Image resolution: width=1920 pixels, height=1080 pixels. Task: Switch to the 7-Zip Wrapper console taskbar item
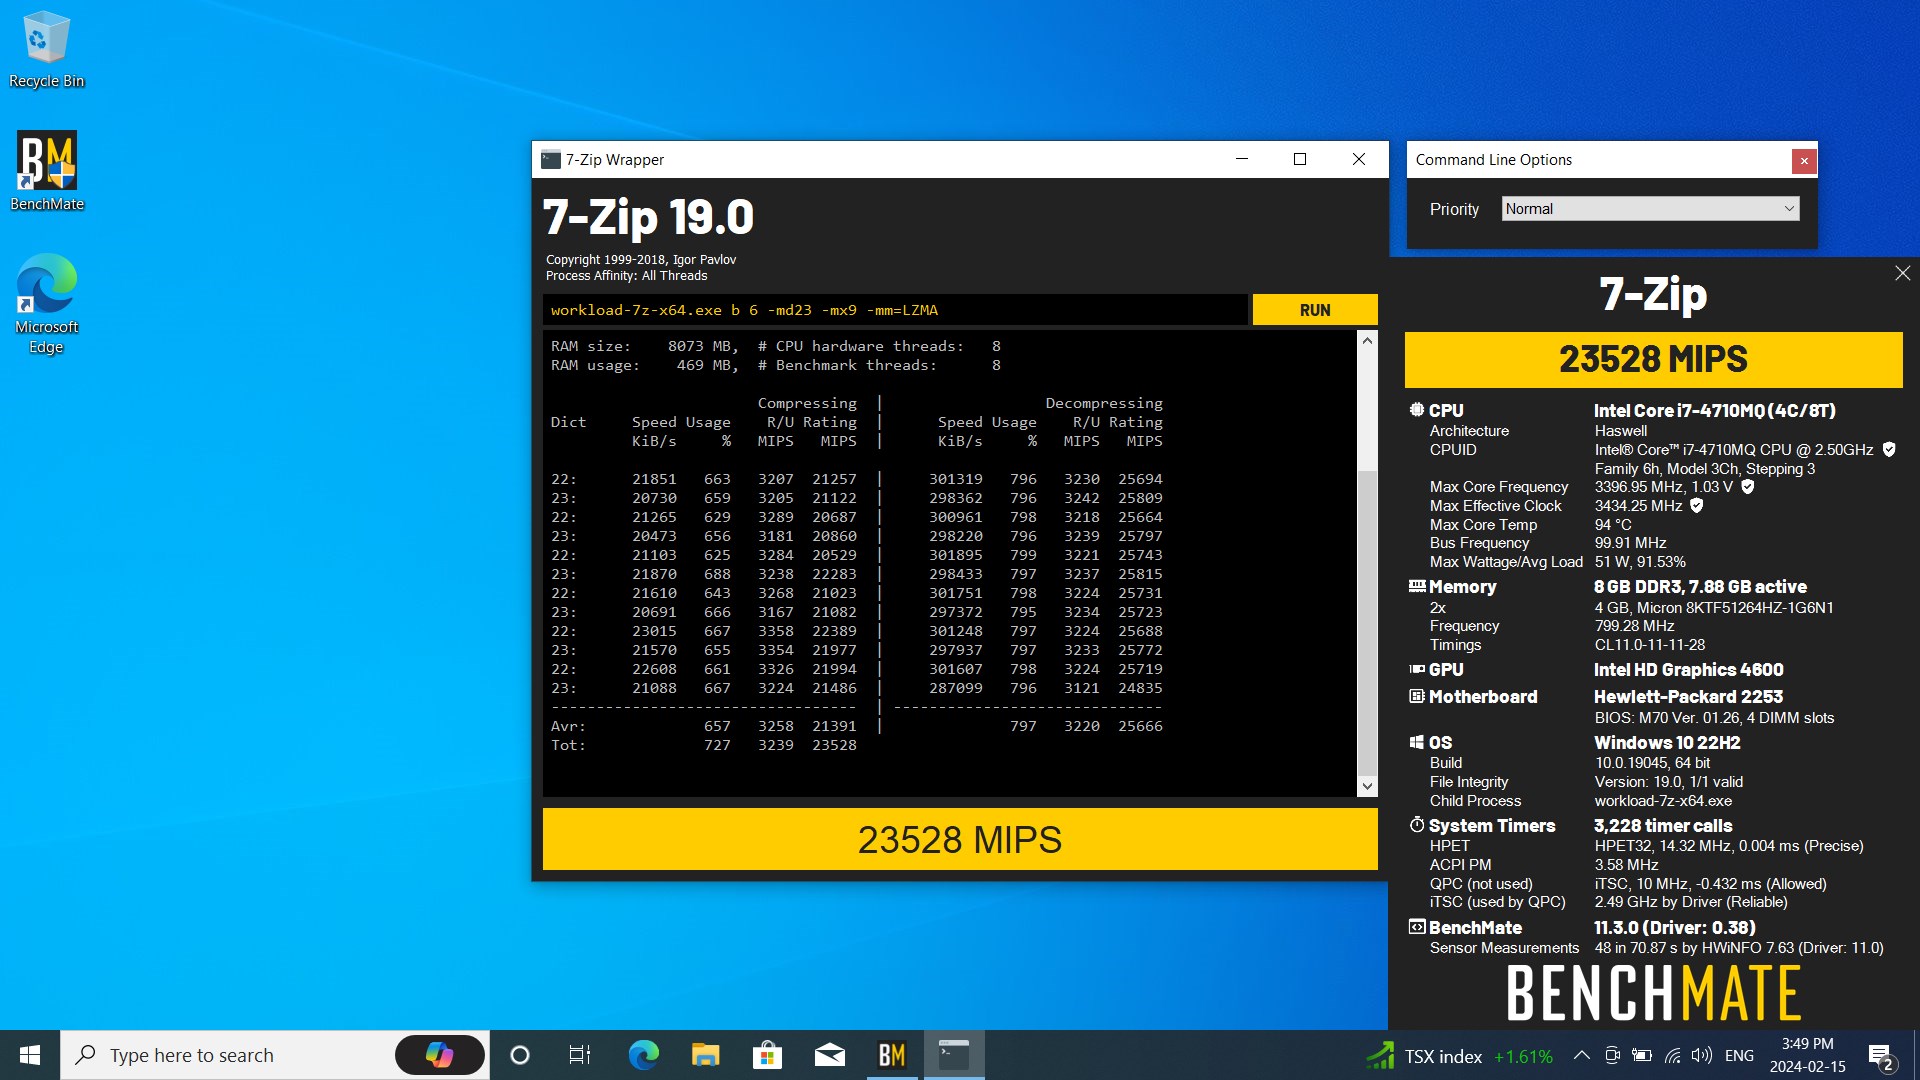click(953, 1055)
